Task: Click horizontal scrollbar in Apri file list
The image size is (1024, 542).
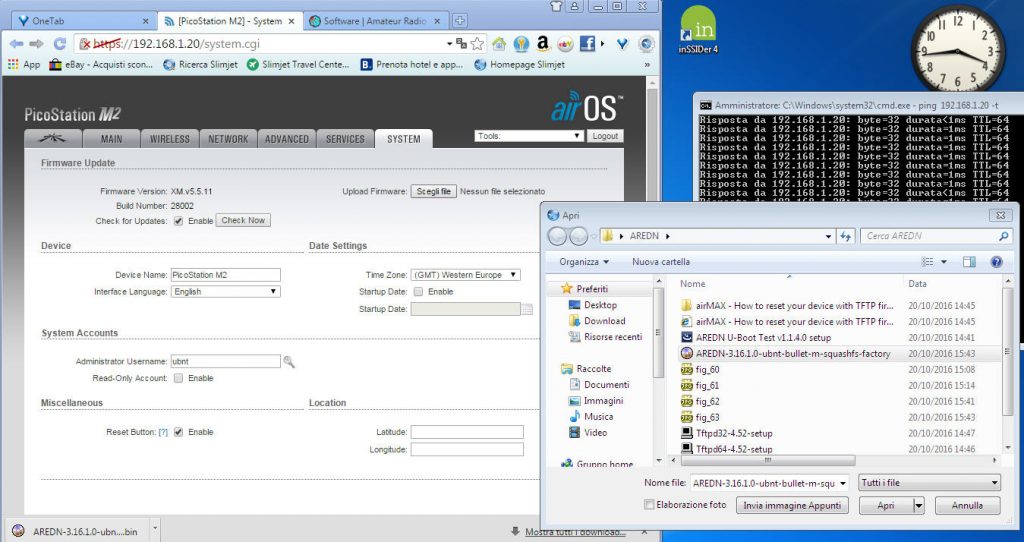Action: click(767, 460)
